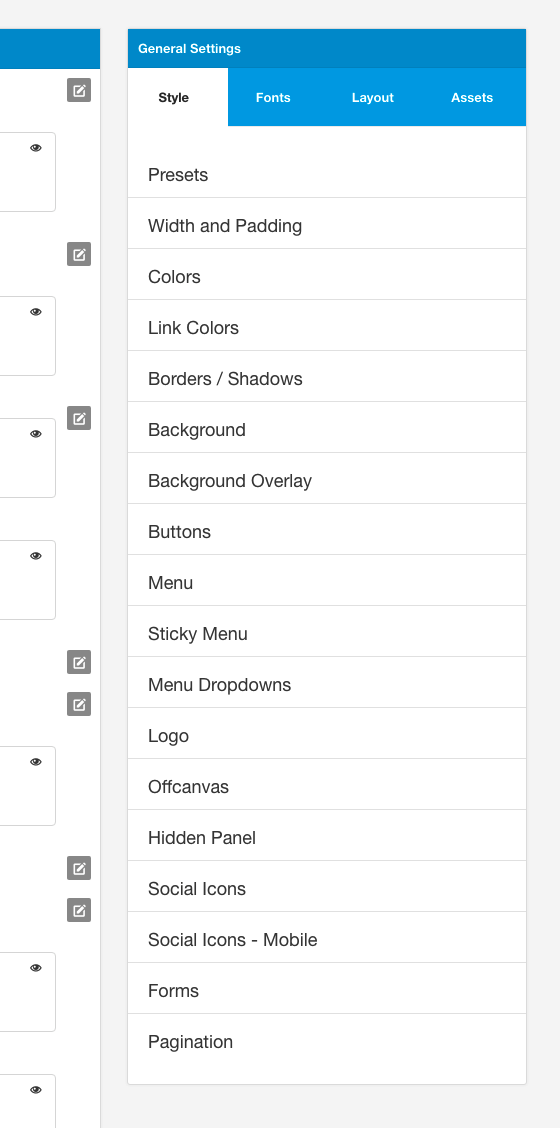Open the Assets tab
The image size is (560, 1128).
[x=472, y=98]
